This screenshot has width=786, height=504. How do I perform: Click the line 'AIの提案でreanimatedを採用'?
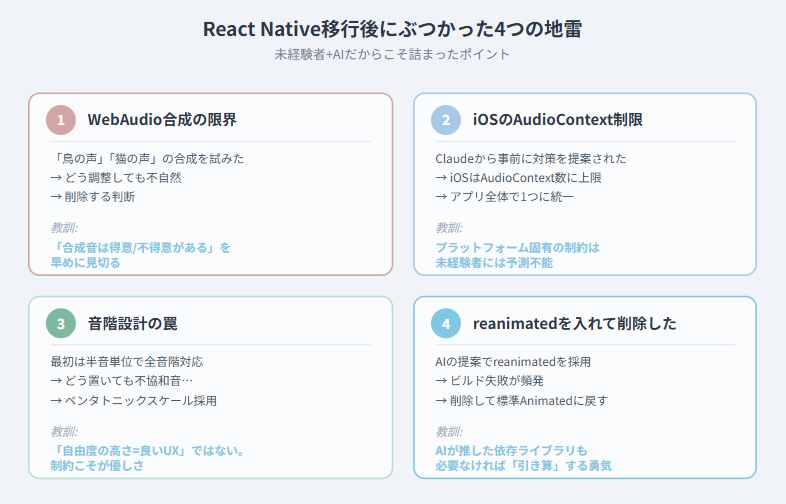(513, 362)
